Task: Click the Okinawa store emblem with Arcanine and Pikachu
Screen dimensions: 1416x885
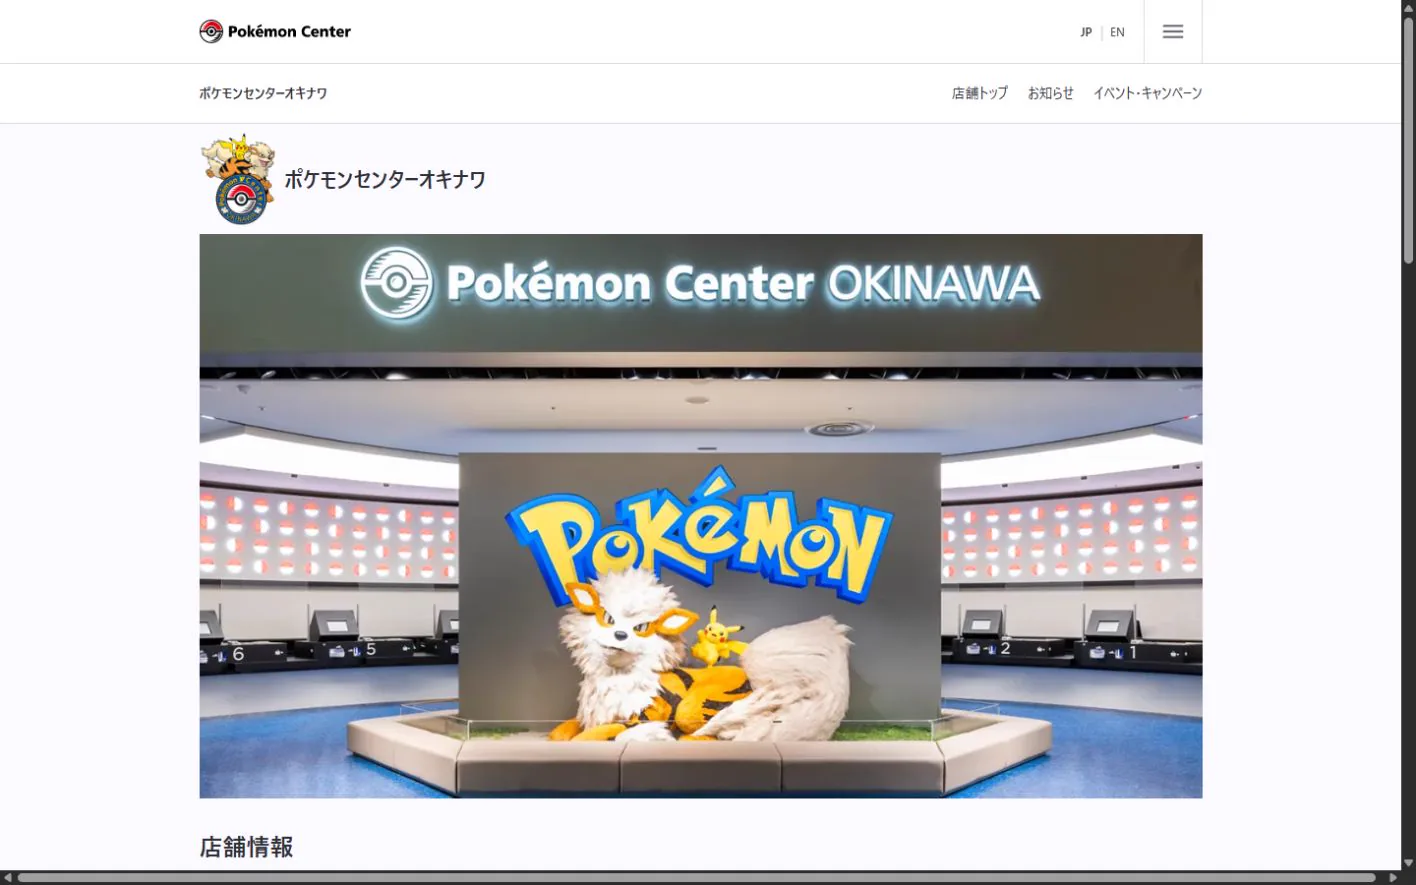Action: 238,179
